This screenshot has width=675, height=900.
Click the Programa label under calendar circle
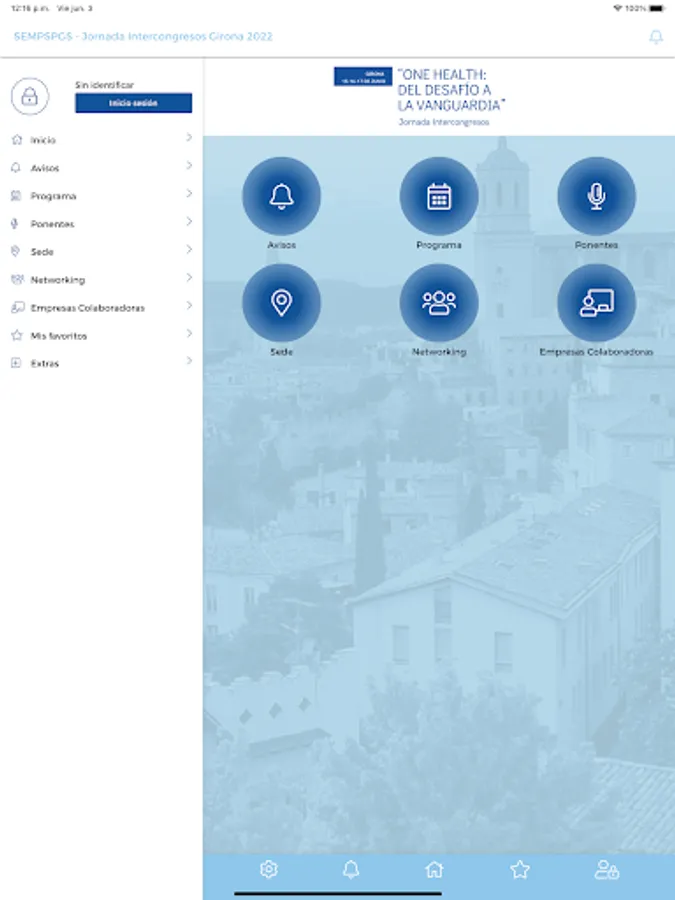(x=439, y=245)
